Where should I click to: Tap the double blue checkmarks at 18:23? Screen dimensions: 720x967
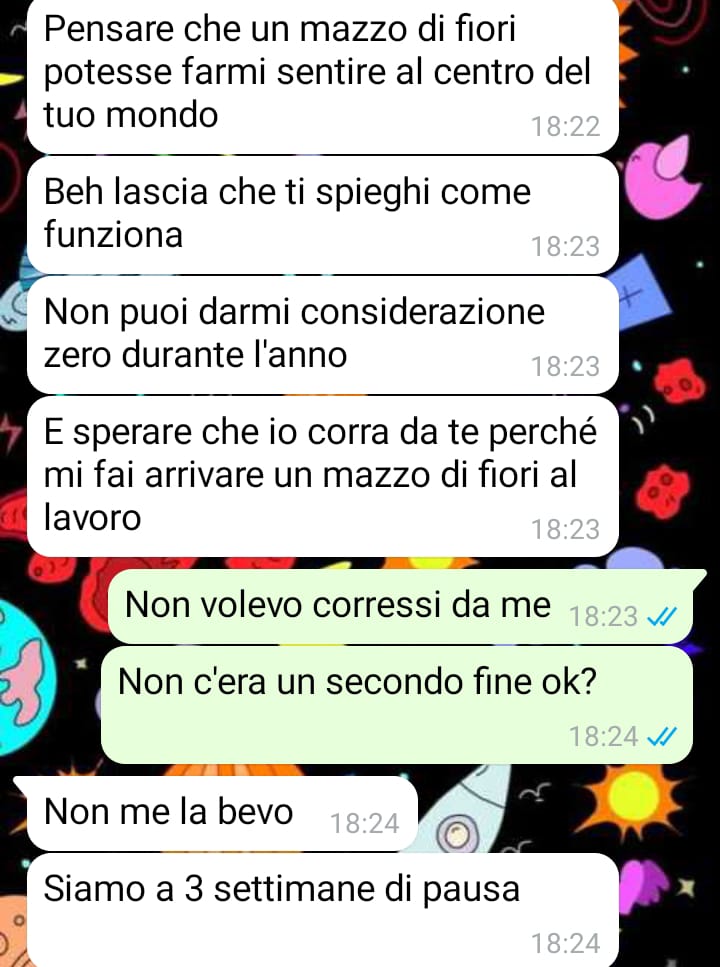coord(661,616)
